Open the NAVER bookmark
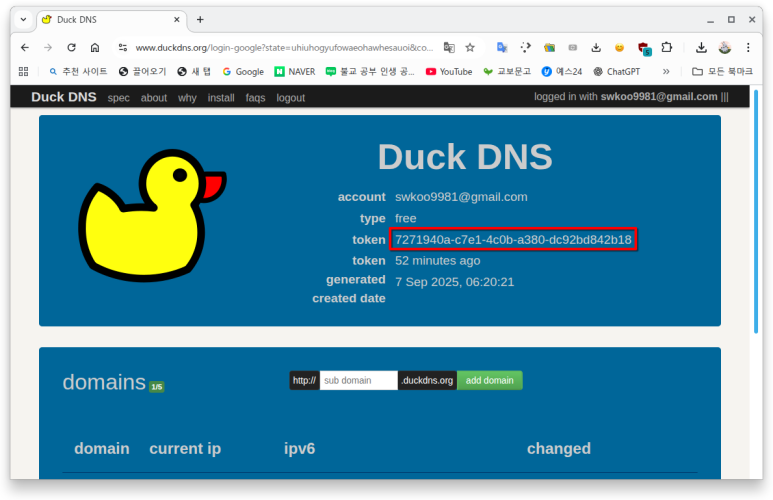The width and height of the screenshot is (773, 500). point(295,71)
